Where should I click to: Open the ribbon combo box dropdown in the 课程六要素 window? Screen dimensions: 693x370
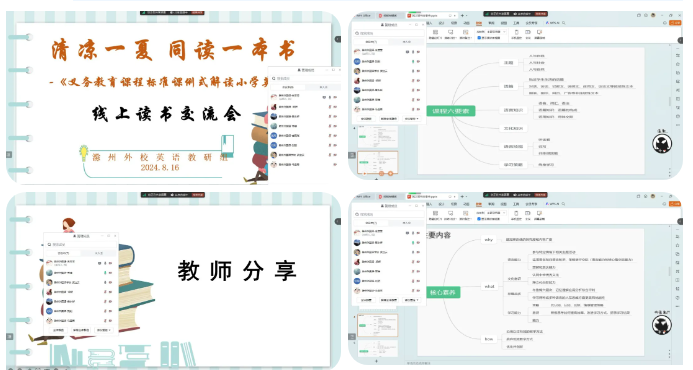[x=495, y=32]
